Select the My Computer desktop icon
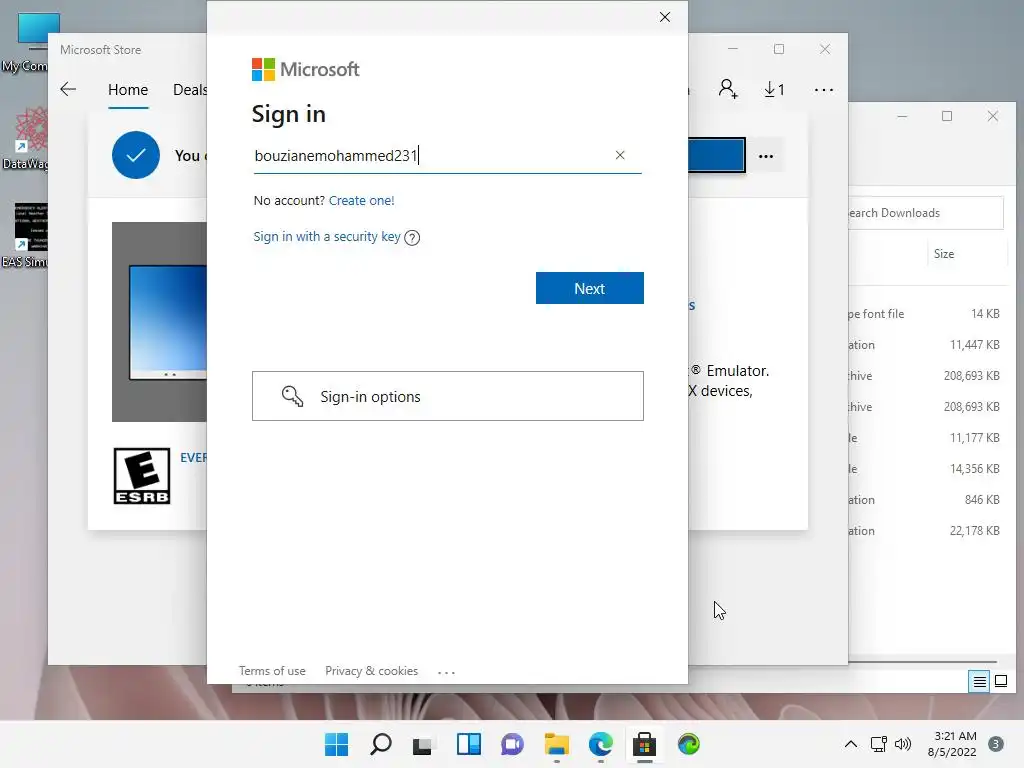1024x768 pixels. [x=26, y=43]
